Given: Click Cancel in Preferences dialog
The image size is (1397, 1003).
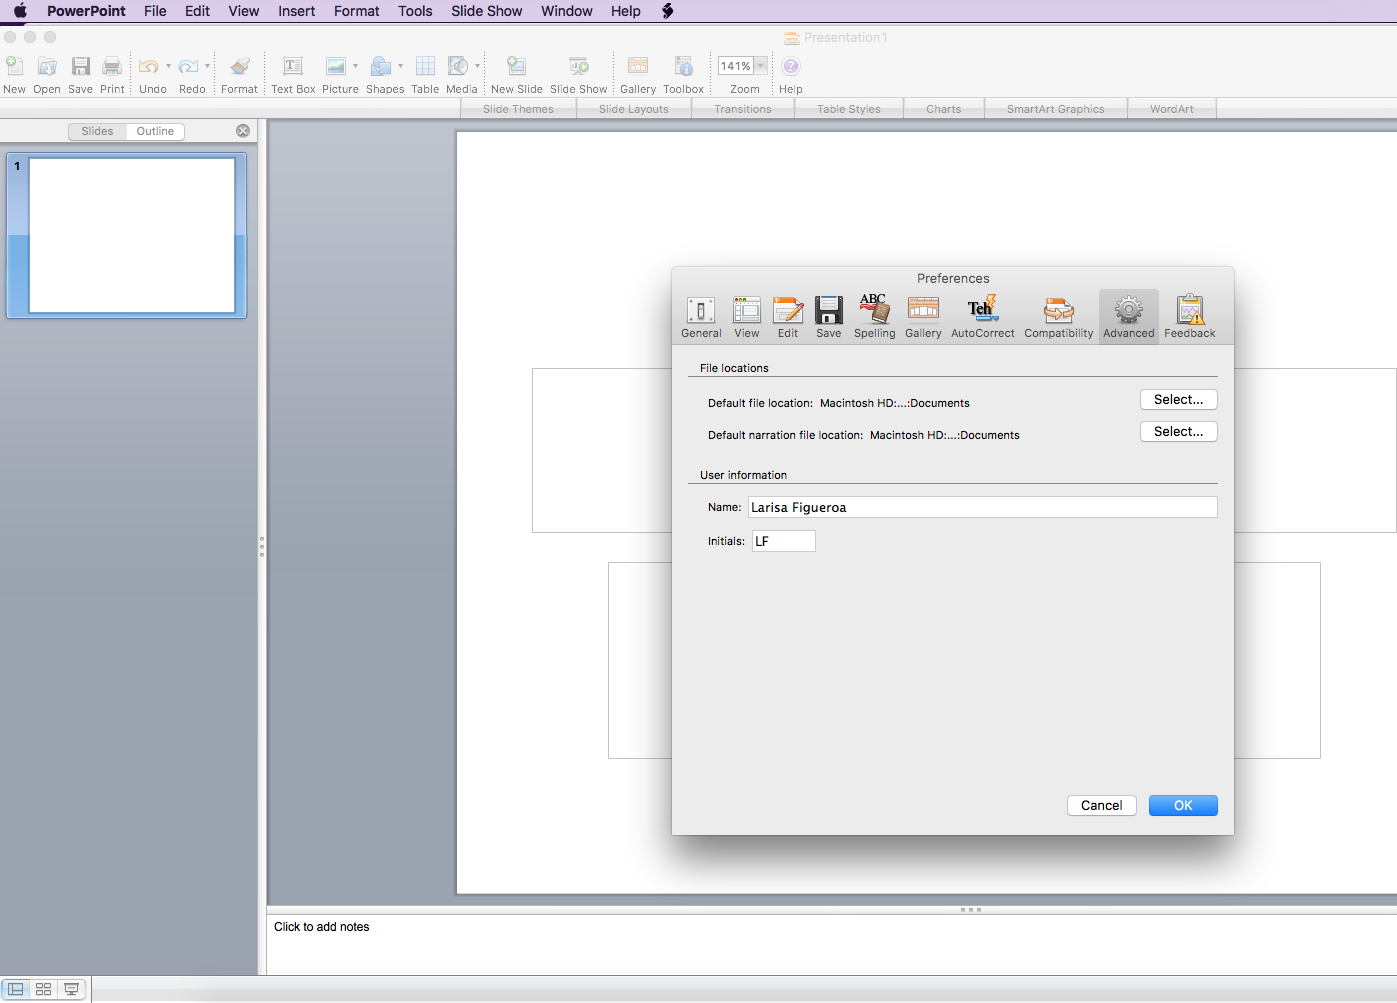Looking at the screenshot, I should point(1102,806).
